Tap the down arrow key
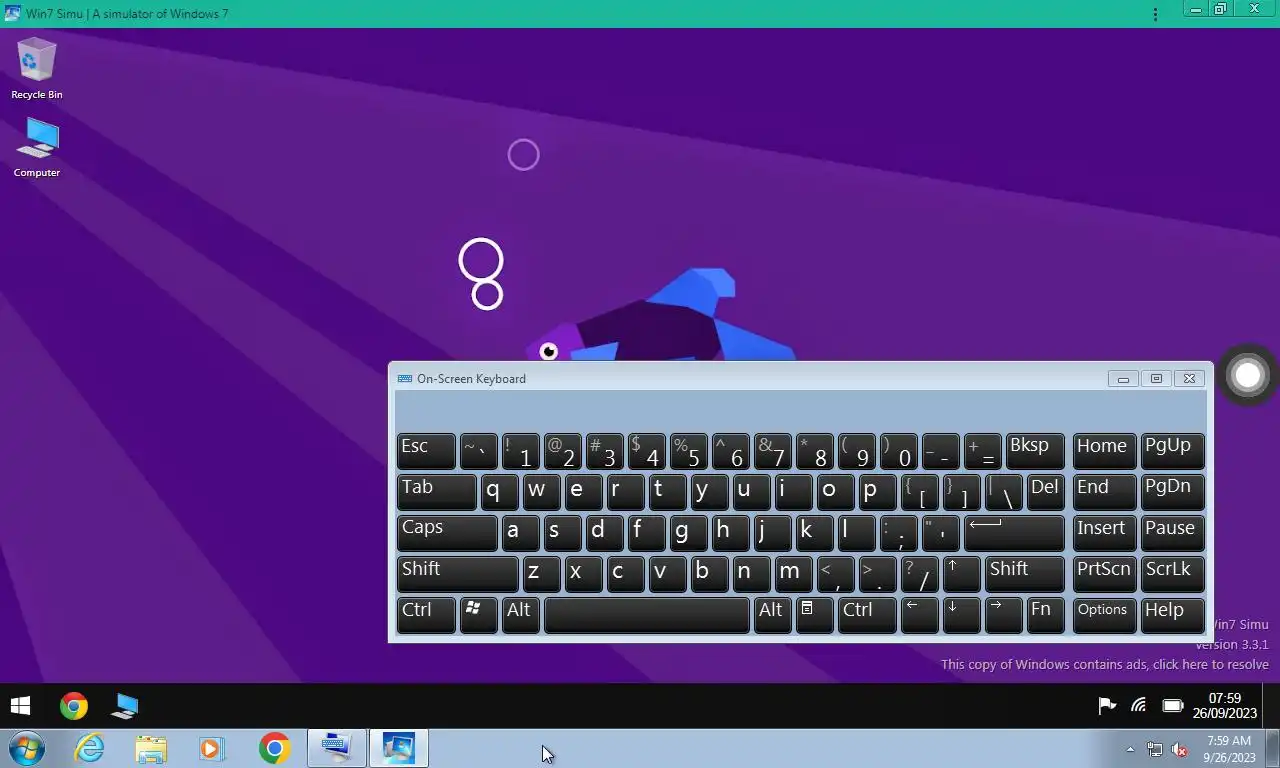 (961, 615)
